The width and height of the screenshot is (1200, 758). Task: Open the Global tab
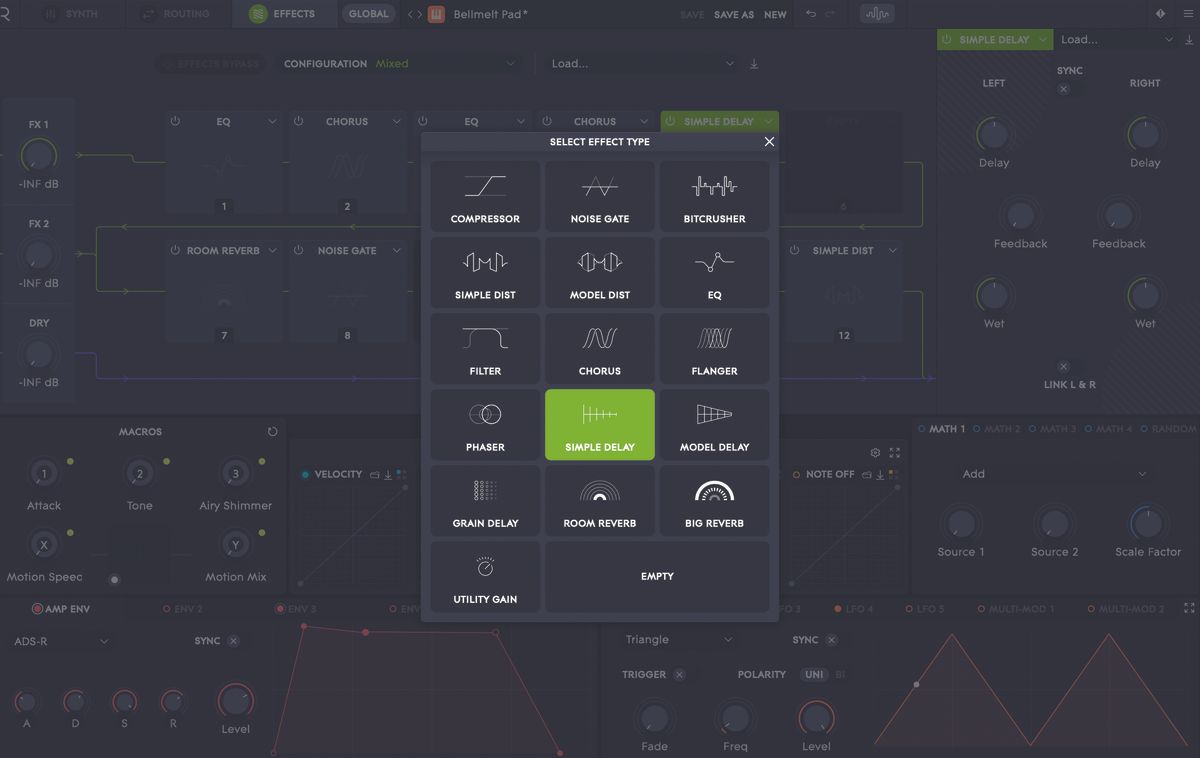(x=368, y=14)
